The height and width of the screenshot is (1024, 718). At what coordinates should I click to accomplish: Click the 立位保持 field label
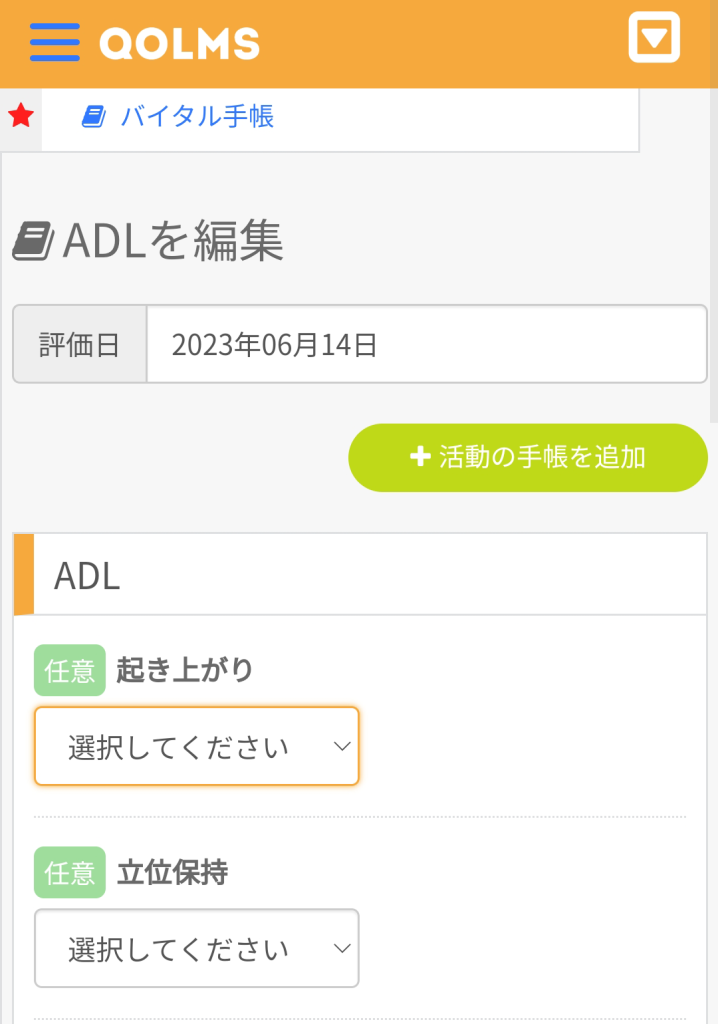tap(172, 872)
